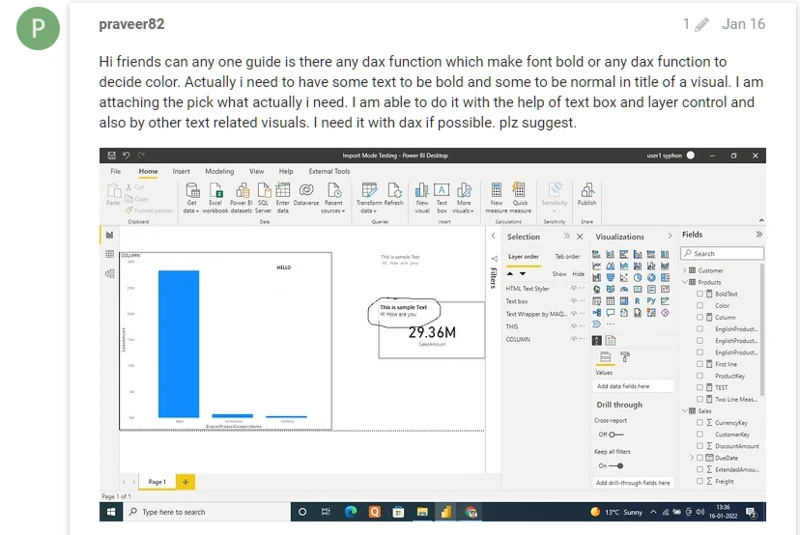Open praveer82 user profile link
Image resolution: width=800 pixels, height=535 pixels.
(x=132, y=24)
